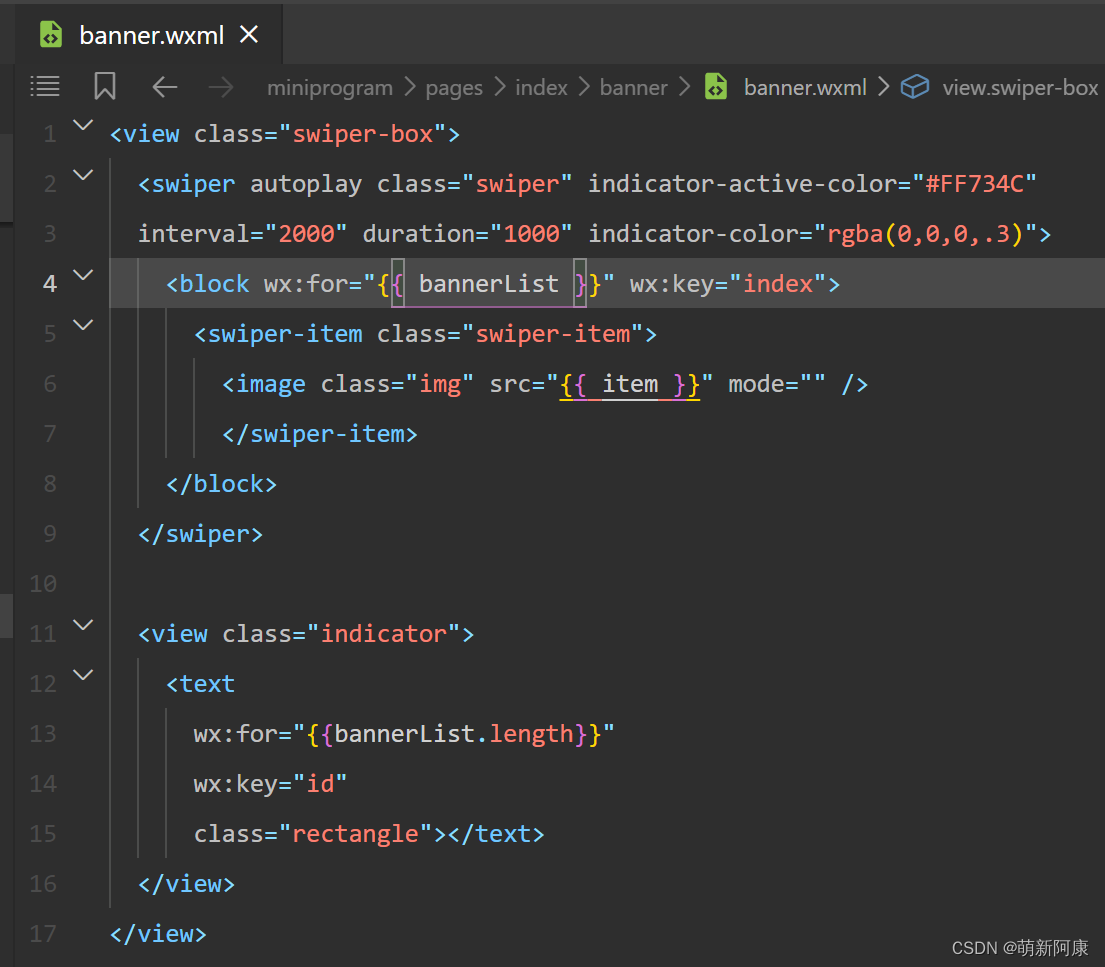1105x967 pixels.
Task: Collapse the swiper-item fold at line 5
Action: [x=83, y=325]
